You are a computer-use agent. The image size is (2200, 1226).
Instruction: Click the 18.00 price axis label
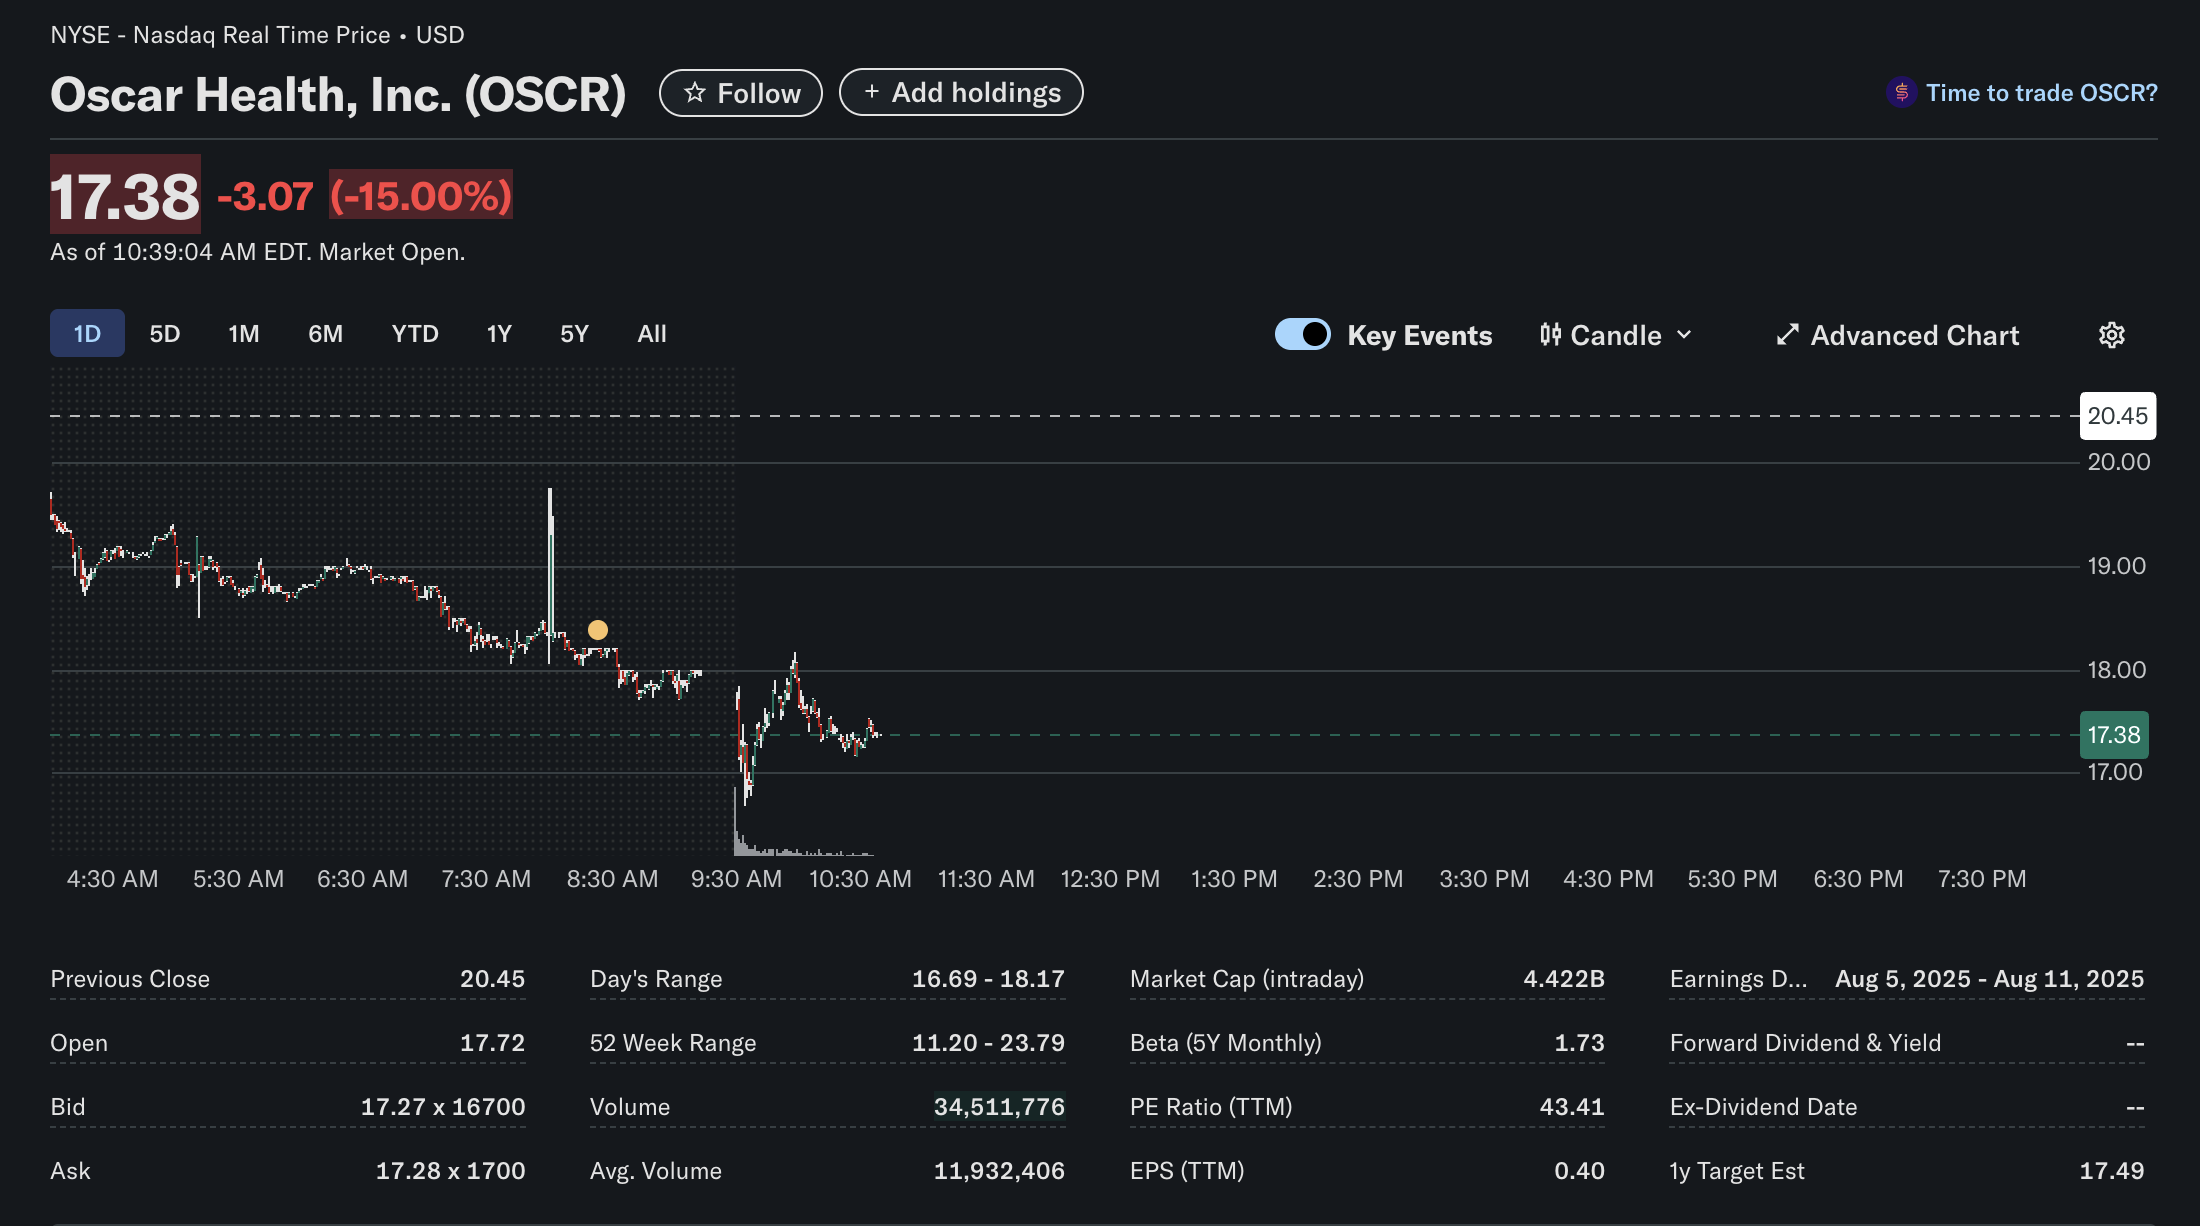[2116, 670]
